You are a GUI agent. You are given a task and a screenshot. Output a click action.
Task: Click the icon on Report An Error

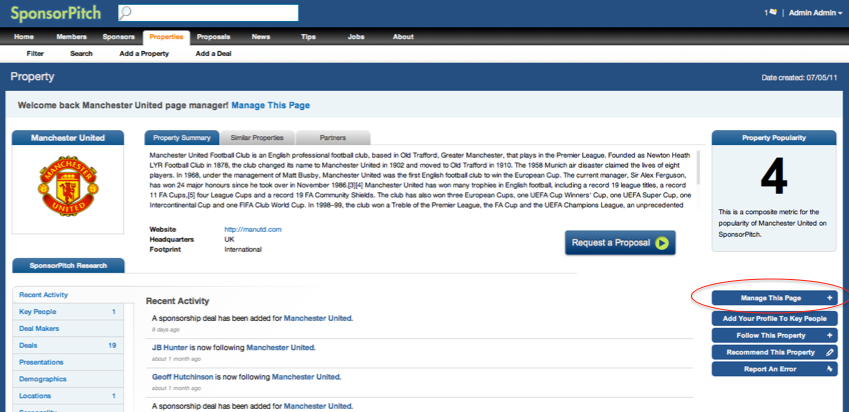click(x=830, y=369)
